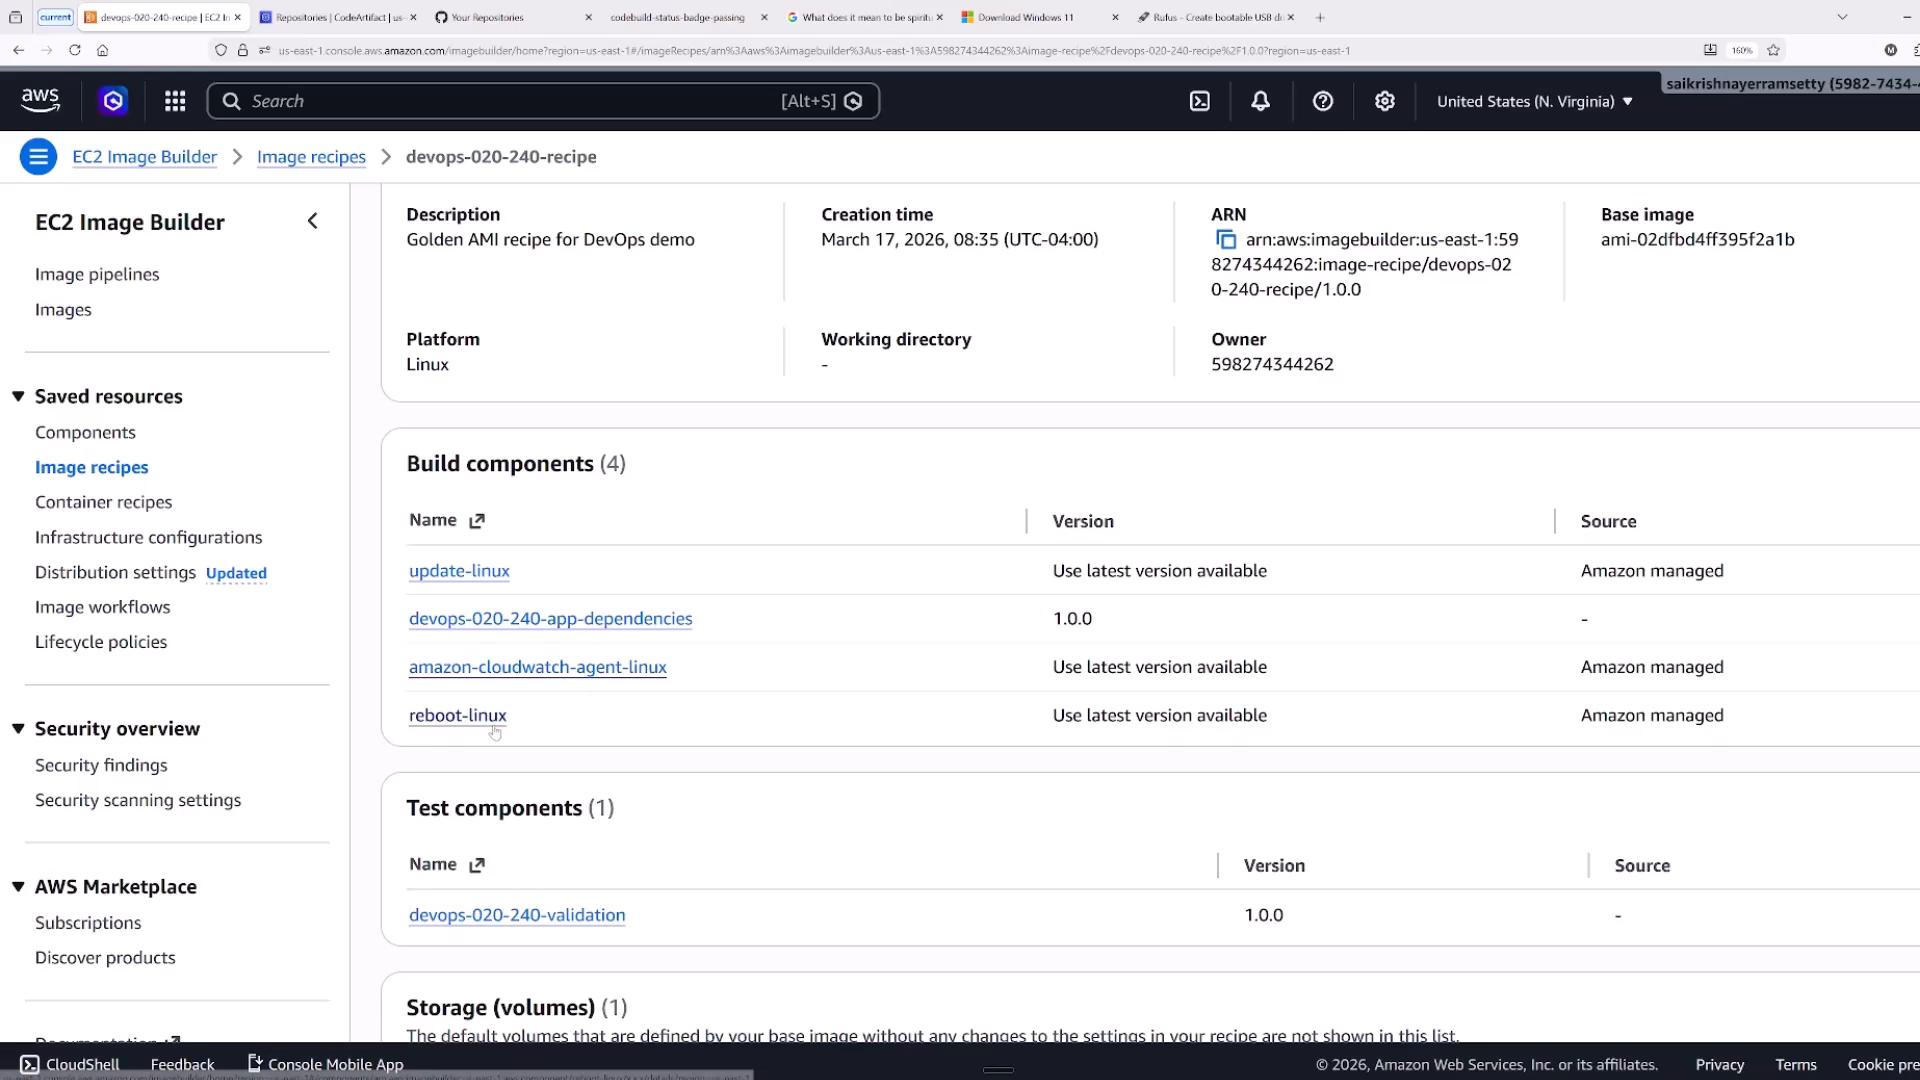Collapse the Security overview section
Viewport: 1920px width, 1080px height.
tap(18, 728)
